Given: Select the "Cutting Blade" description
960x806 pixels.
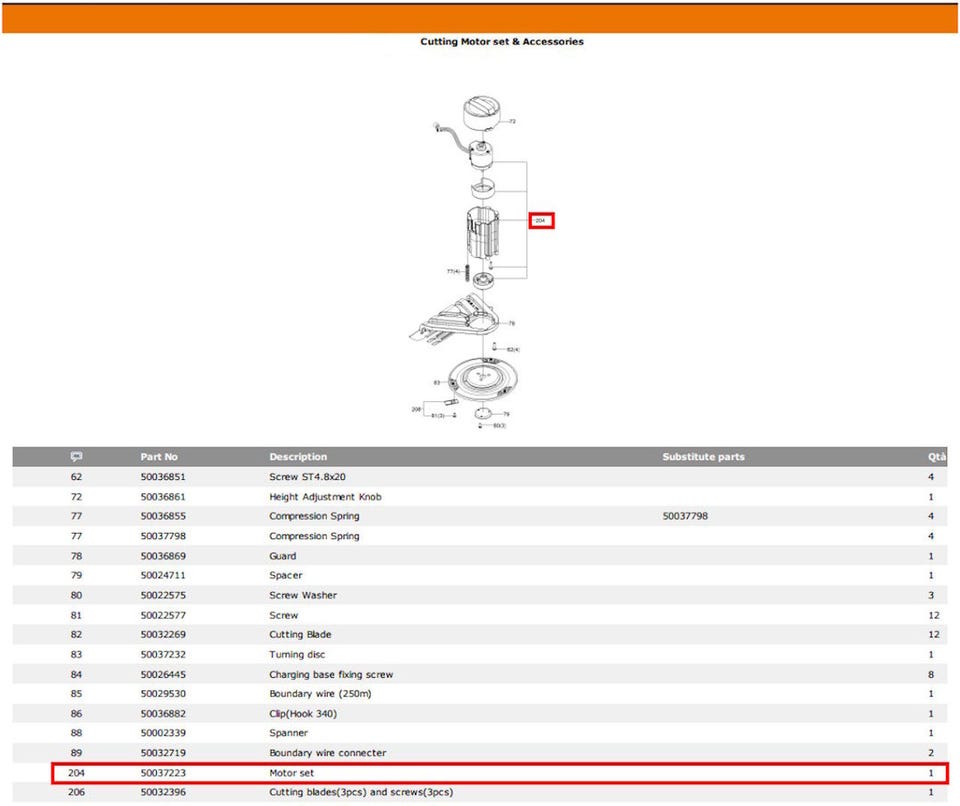Looking at the screenshot, I should pyautogui.click(x=300, y=635).
